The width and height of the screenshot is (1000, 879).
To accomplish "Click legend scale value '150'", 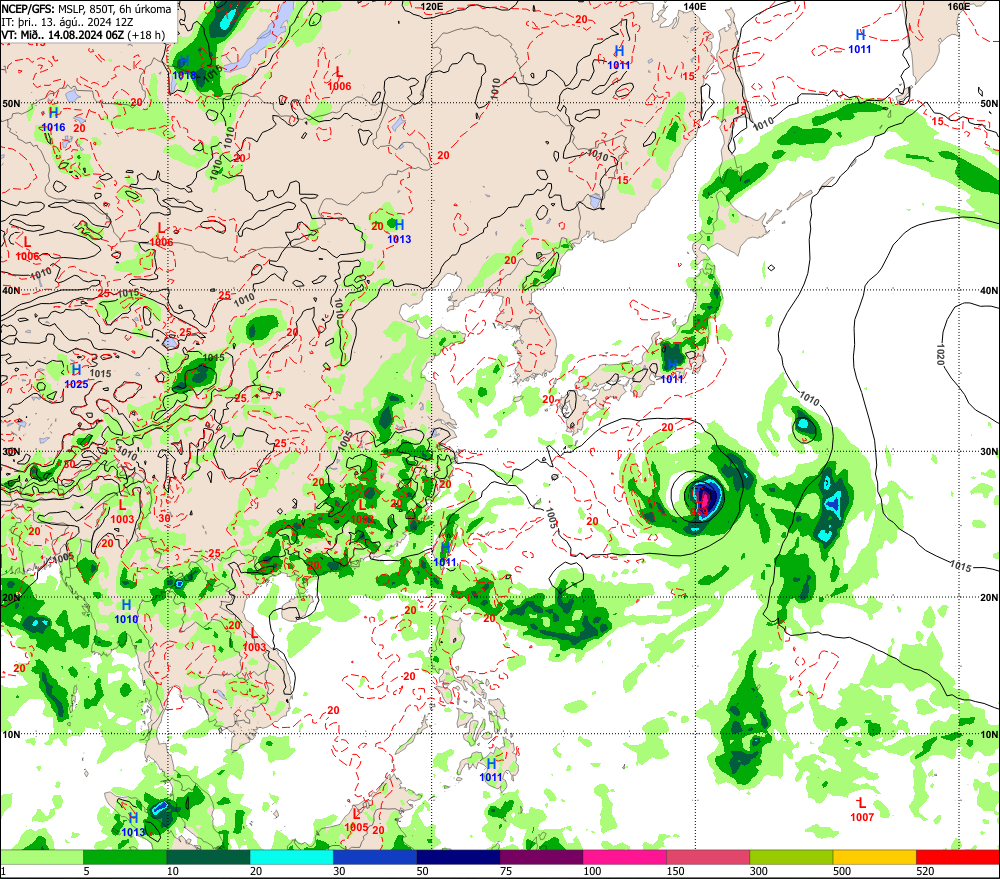I will (x=675, y=871).
